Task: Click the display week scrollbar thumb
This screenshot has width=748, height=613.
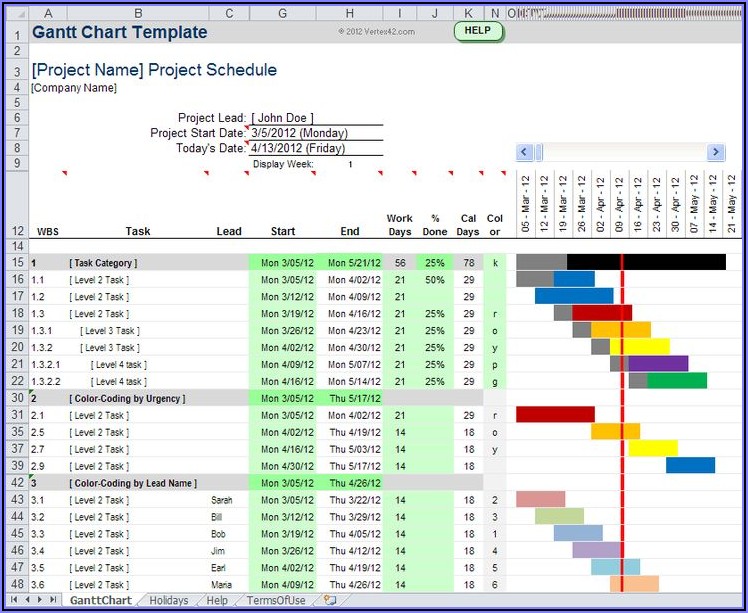Action: point(540,152)
